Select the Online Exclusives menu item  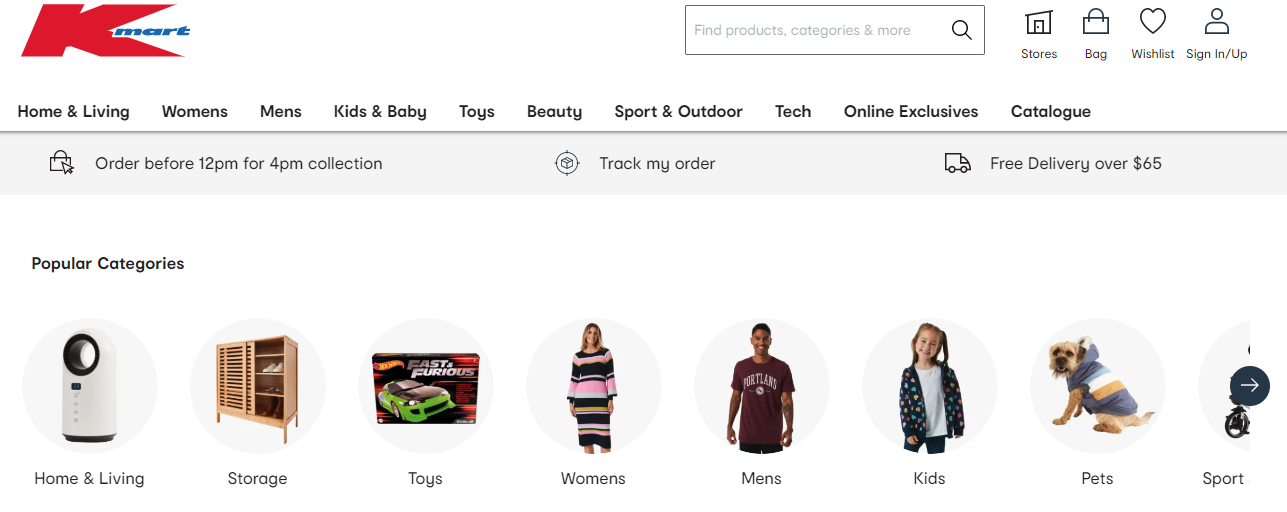click(911, 111)
